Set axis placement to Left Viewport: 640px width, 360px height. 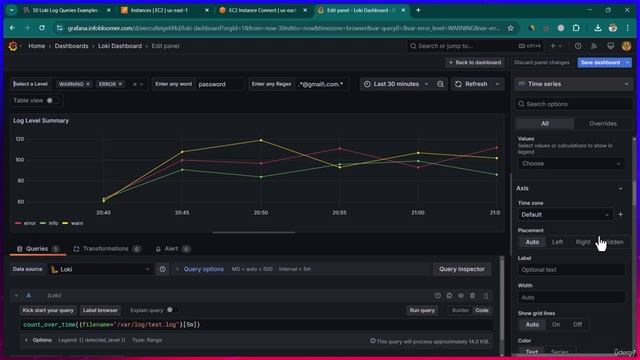(557, 242)
